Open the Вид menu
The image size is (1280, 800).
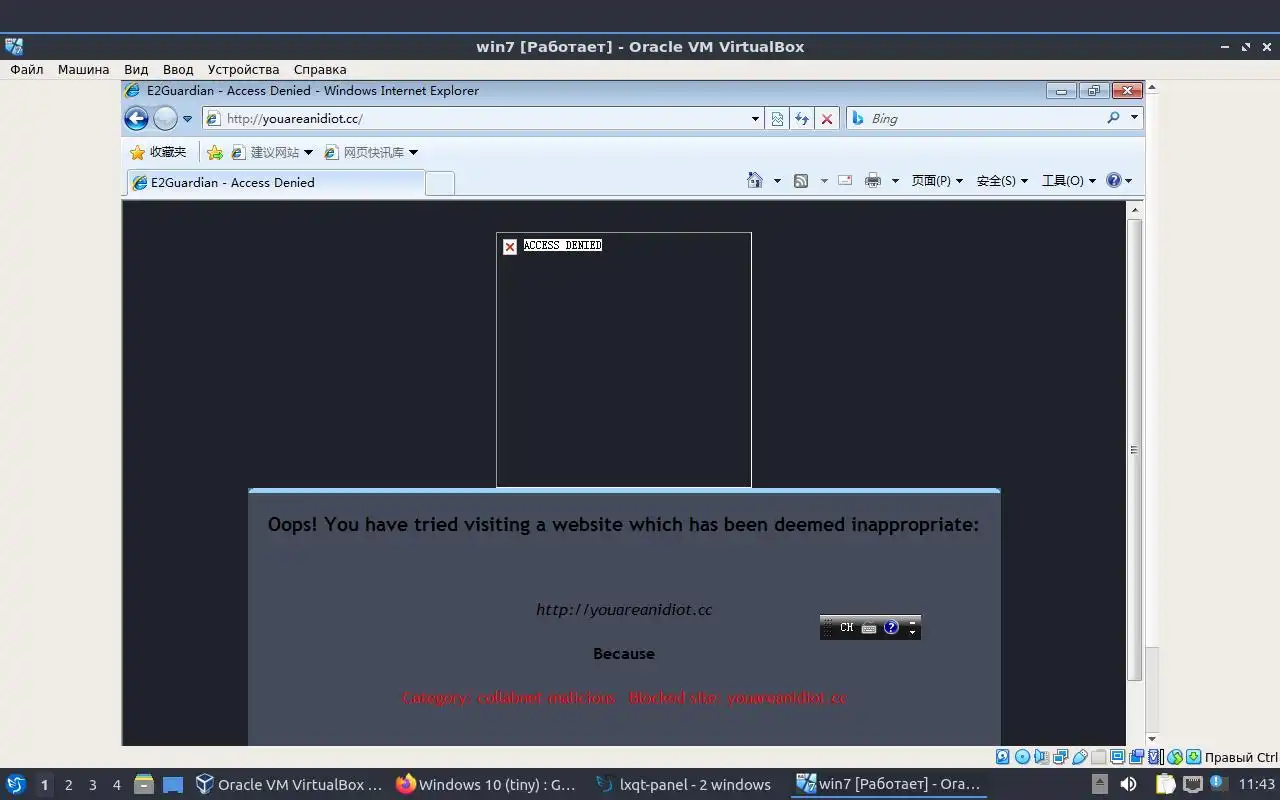(x=136, y=69)
